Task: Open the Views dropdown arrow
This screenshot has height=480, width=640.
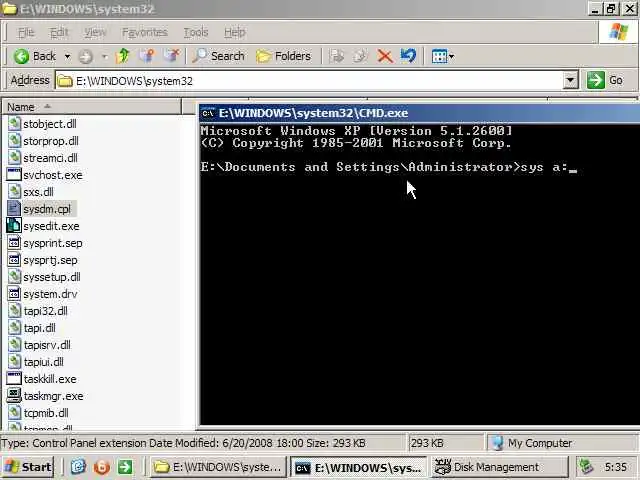Action: 451,56
